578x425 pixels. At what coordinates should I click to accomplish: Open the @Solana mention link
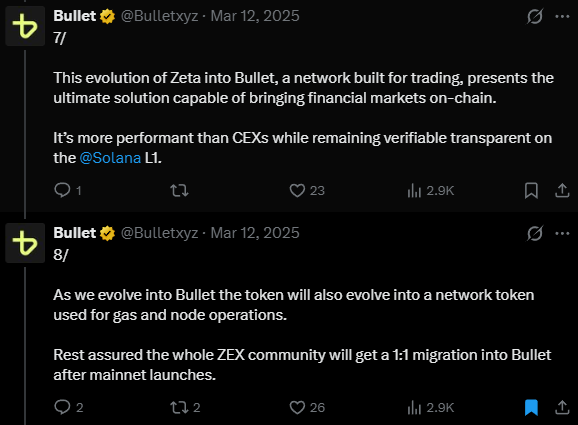110,158
